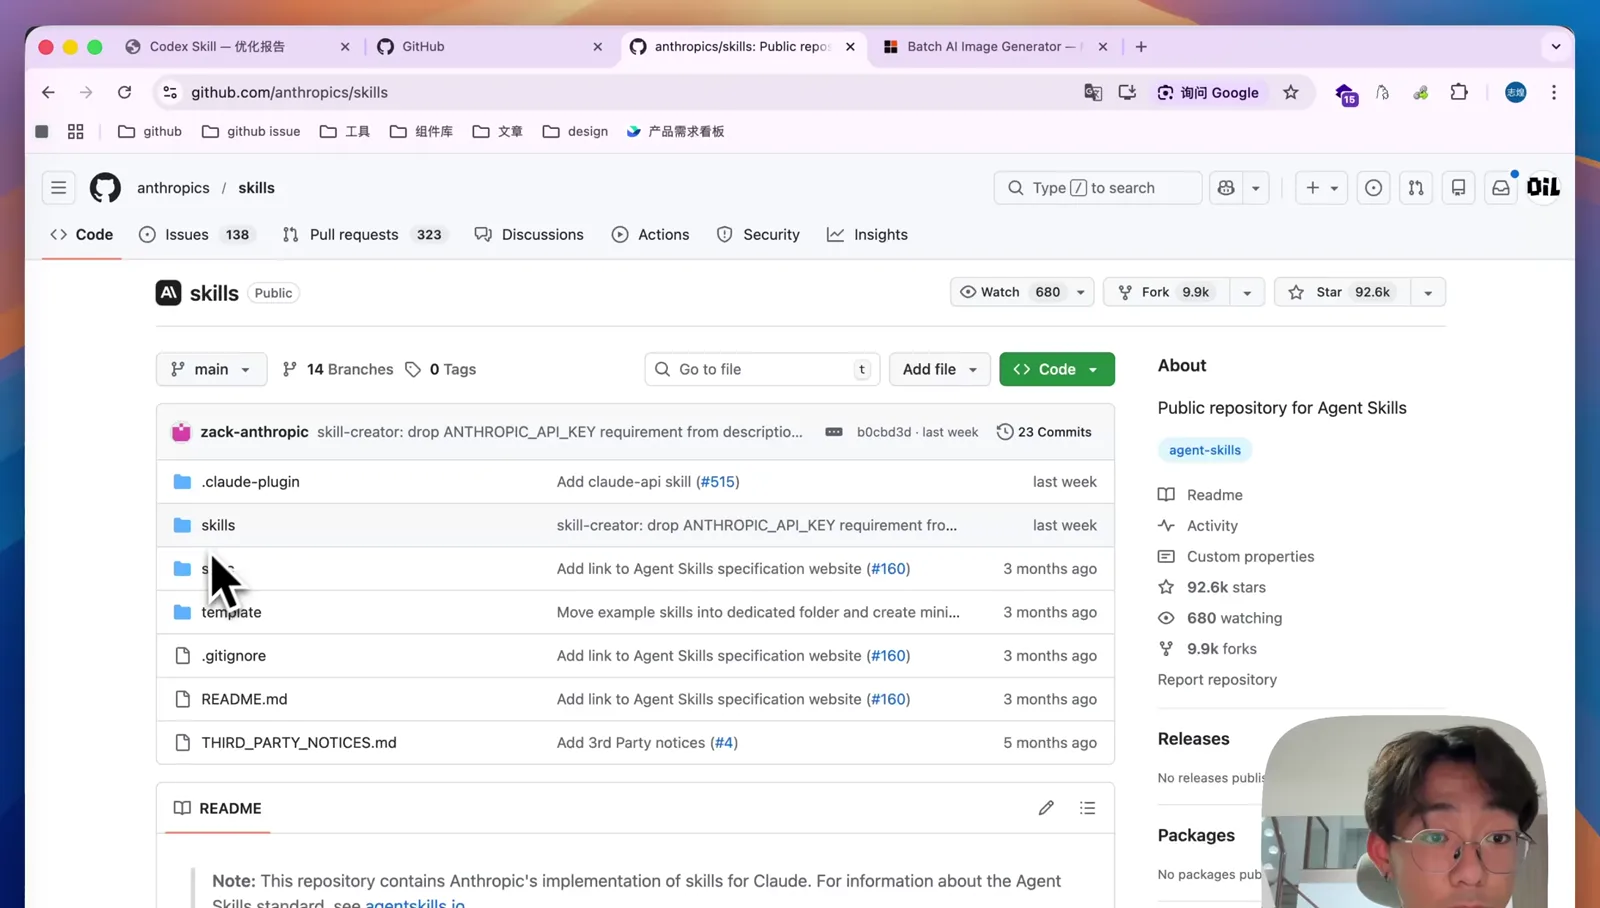Viewport: 1600px width, 908px height.
Task: Open the .claude-plugin folder
Action: point(250,482)
